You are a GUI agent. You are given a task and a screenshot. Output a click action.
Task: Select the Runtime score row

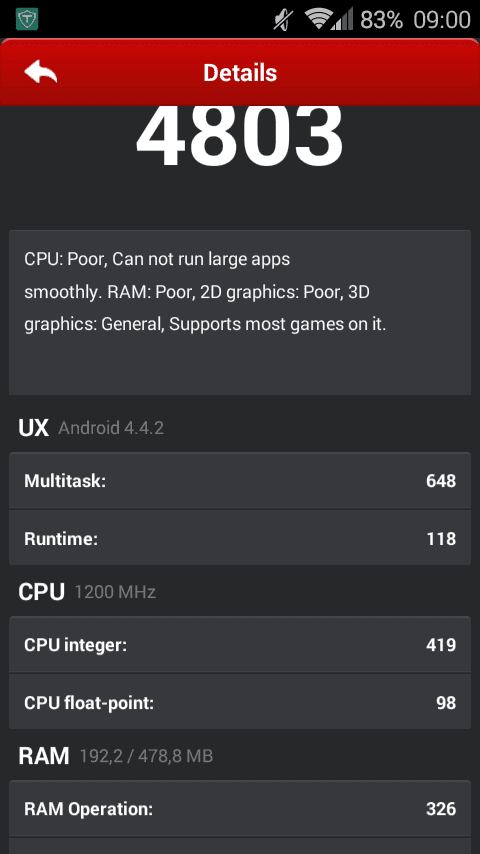click(240, 538)
